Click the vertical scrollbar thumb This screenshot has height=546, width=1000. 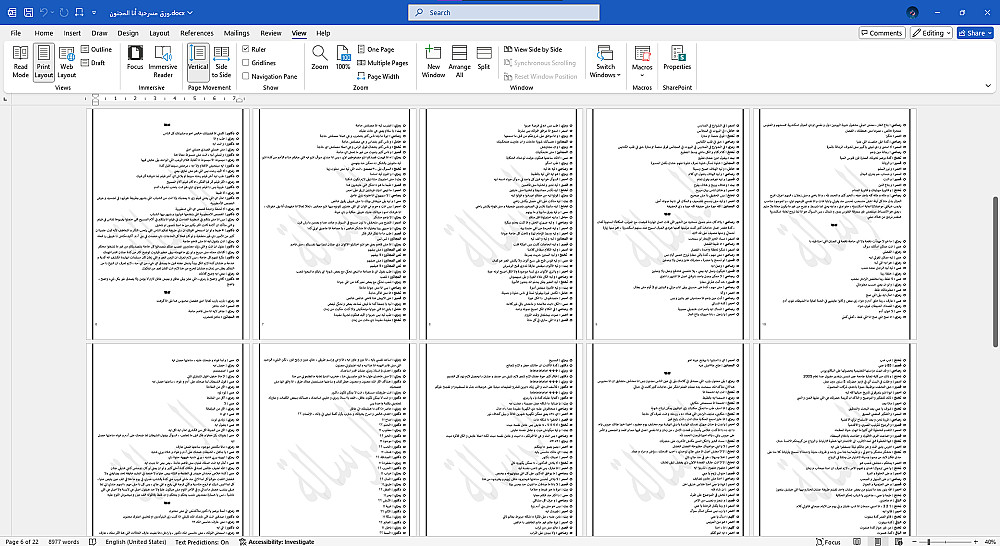coord(995,272)
